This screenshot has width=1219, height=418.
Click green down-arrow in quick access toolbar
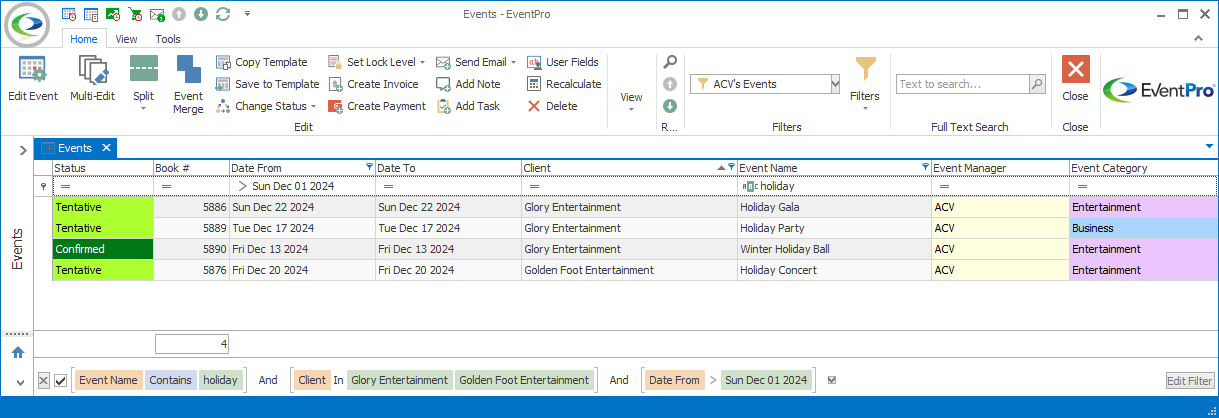(201, 14)
